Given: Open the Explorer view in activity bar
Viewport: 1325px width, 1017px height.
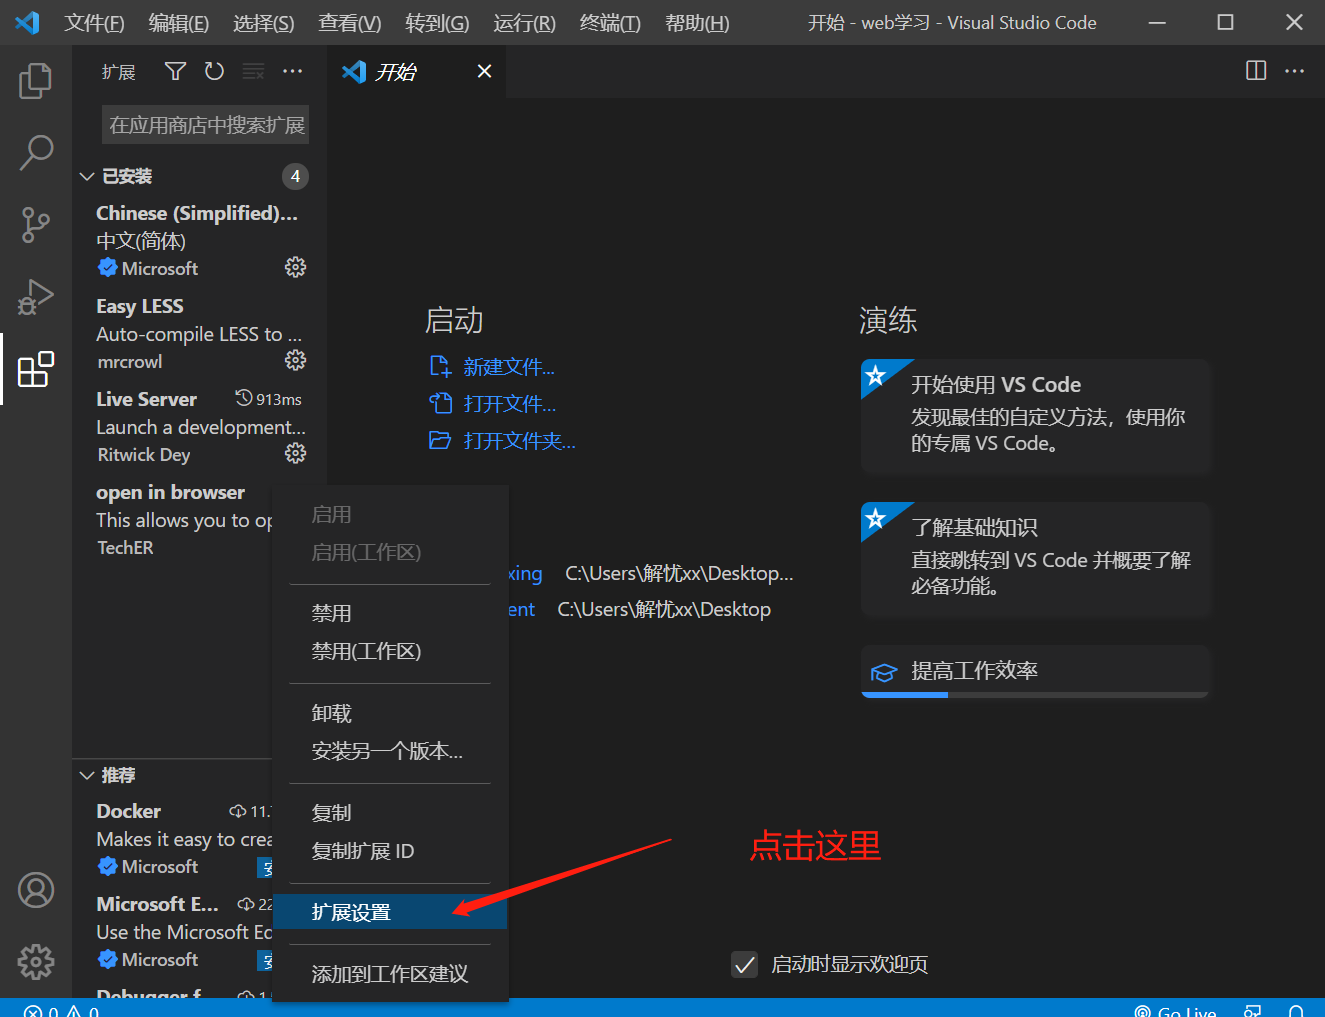Looking at the screenshot, I should (36, 81).
